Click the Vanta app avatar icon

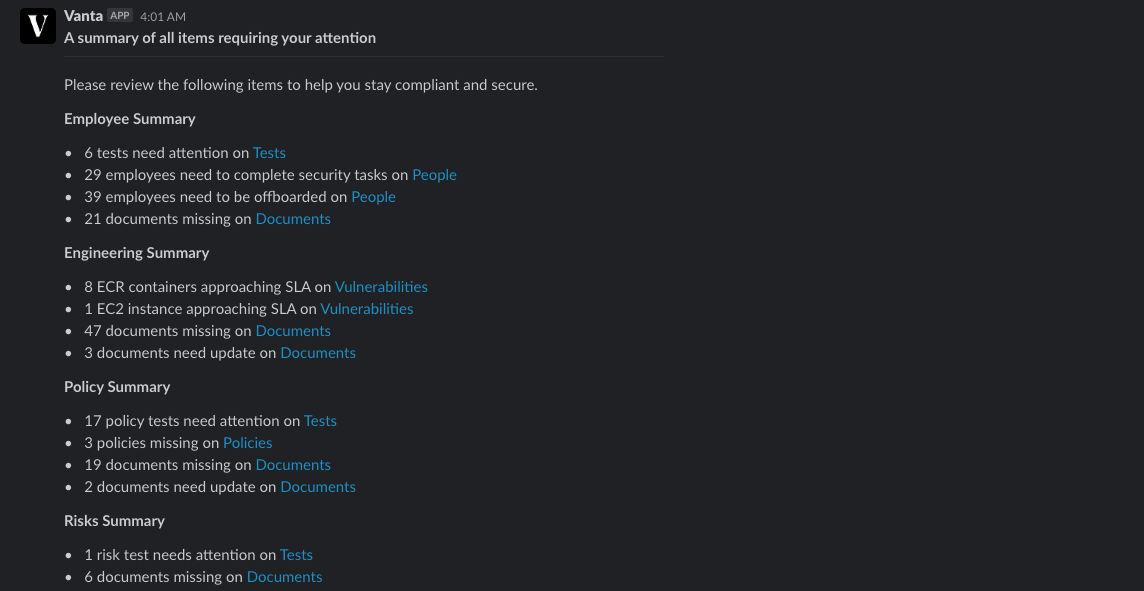point(38,26)
